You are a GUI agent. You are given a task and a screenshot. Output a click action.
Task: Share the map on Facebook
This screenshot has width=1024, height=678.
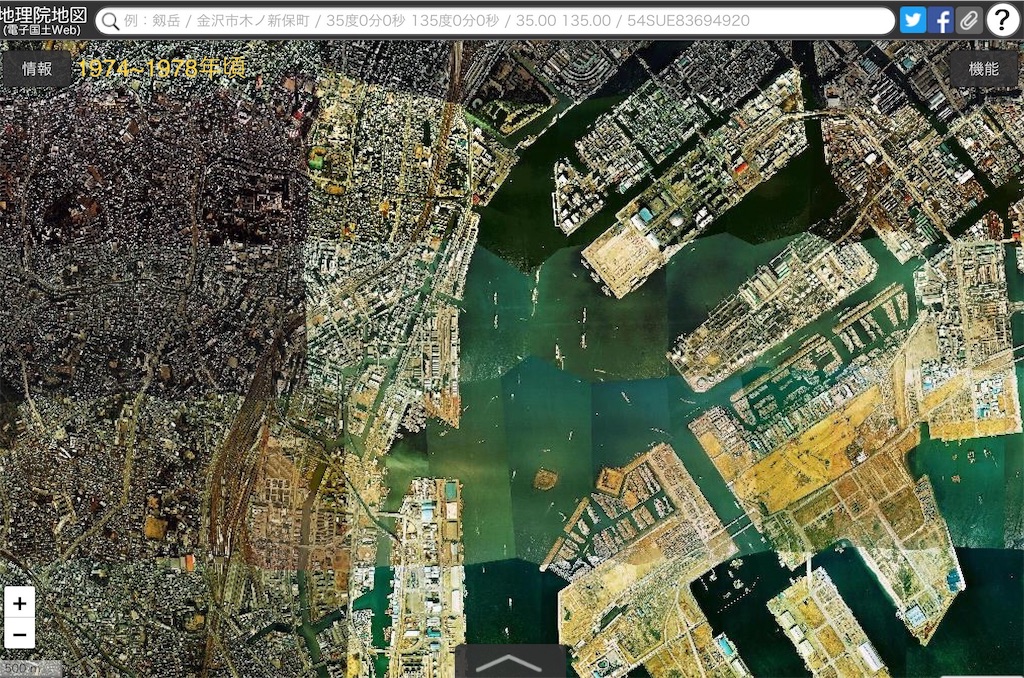[940, 20]
